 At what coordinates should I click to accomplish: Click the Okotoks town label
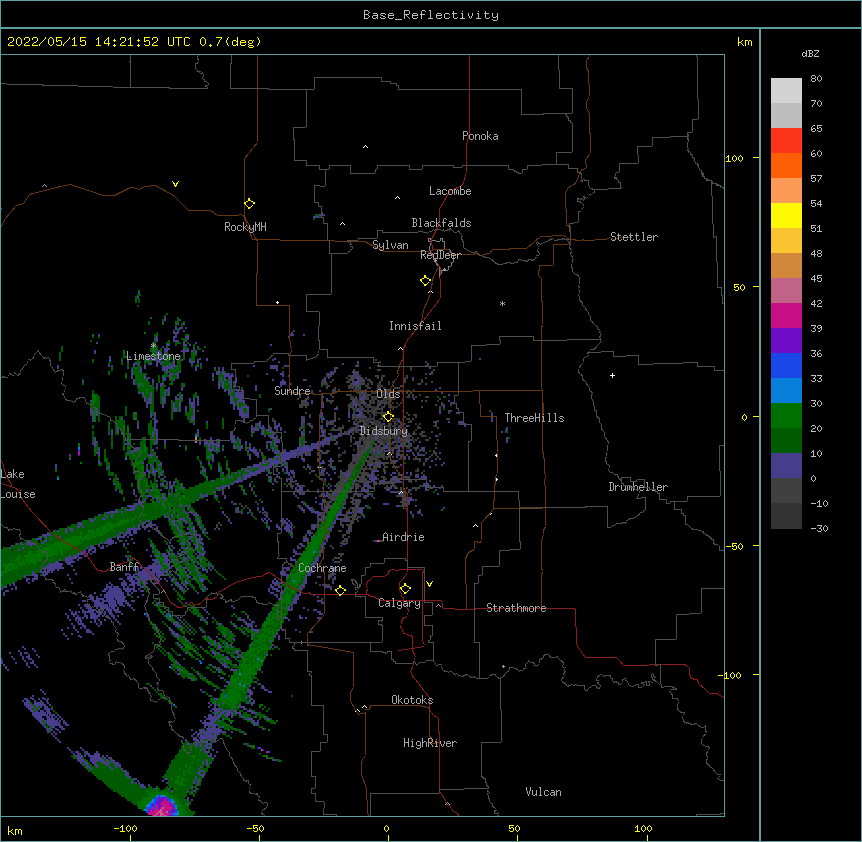[x=412, y=700]
